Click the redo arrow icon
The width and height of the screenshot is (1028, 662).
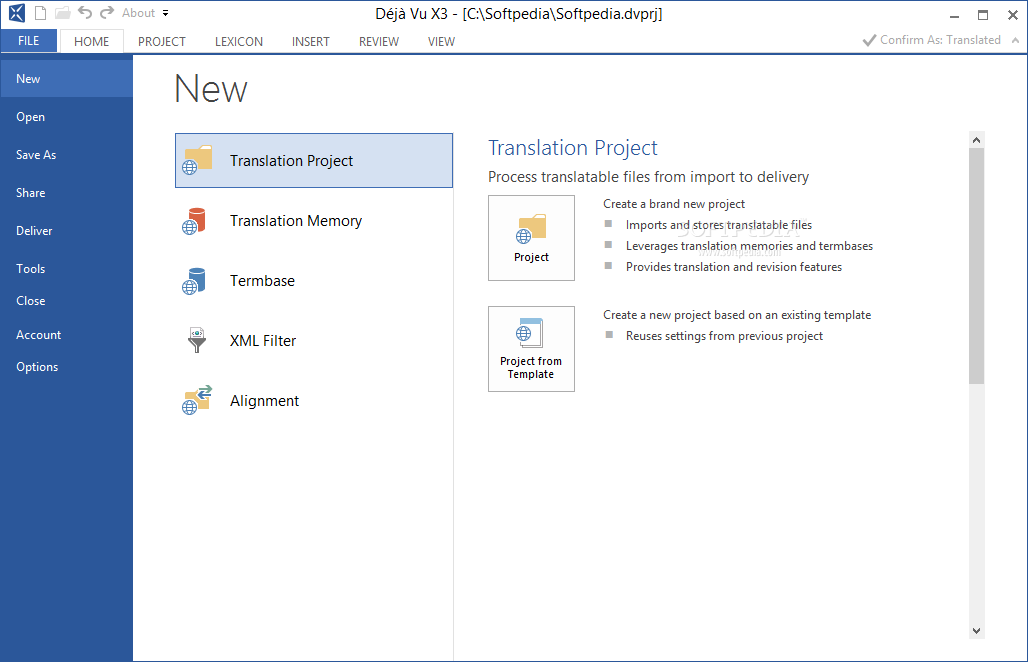pyautogui.click(x=107, y=12)
